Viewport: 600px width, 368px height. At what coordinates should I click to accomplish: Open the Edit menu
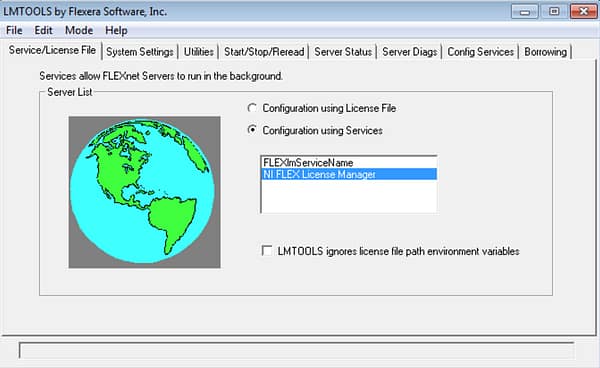point(43,30)
